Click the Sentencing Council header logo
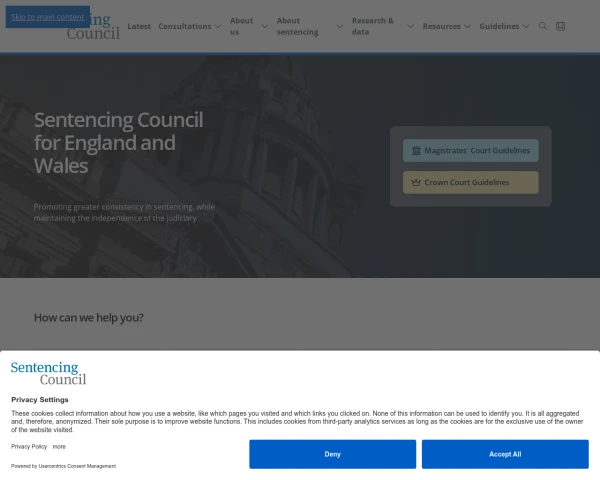600x480 pixels. 93,26
